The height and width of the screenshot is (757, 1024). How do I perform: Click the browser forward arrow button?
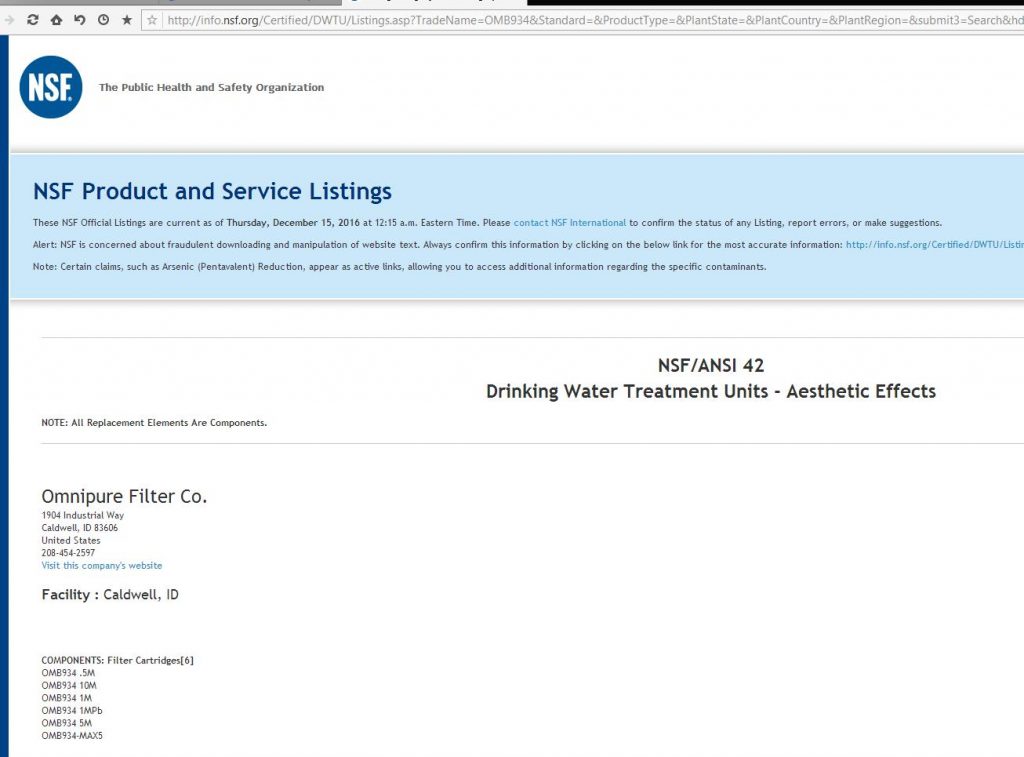pos(9,20)
